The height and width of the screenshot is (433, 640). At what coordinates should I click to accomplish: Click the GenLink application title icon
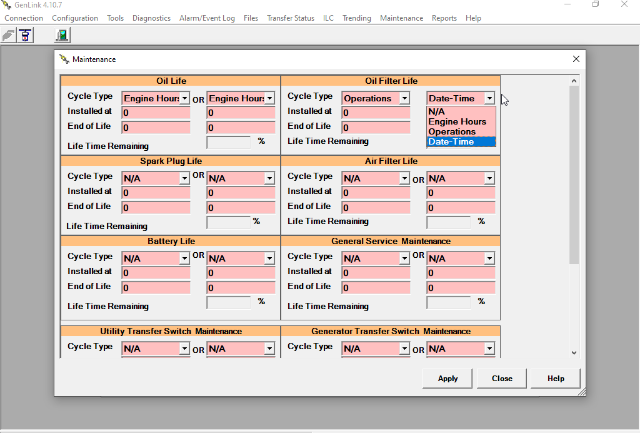coord(7,5)
